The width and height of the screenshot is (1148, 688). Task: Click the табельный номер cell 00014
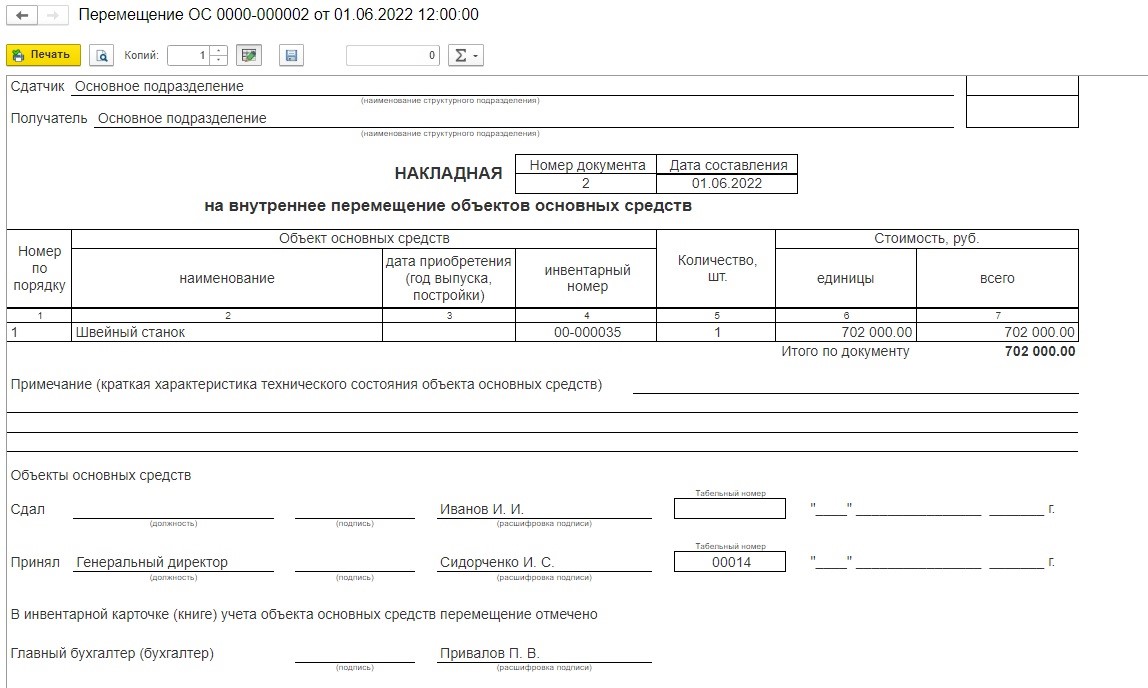(x=730, y=562)
